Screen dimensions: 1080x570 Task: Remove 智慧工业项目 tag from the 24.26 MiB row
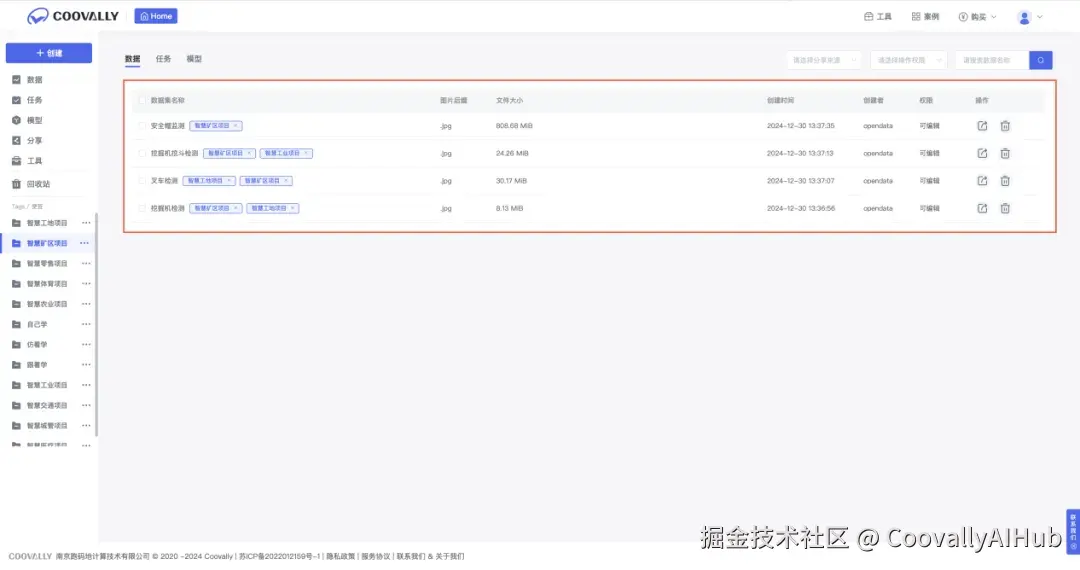[x=306, y=154]
